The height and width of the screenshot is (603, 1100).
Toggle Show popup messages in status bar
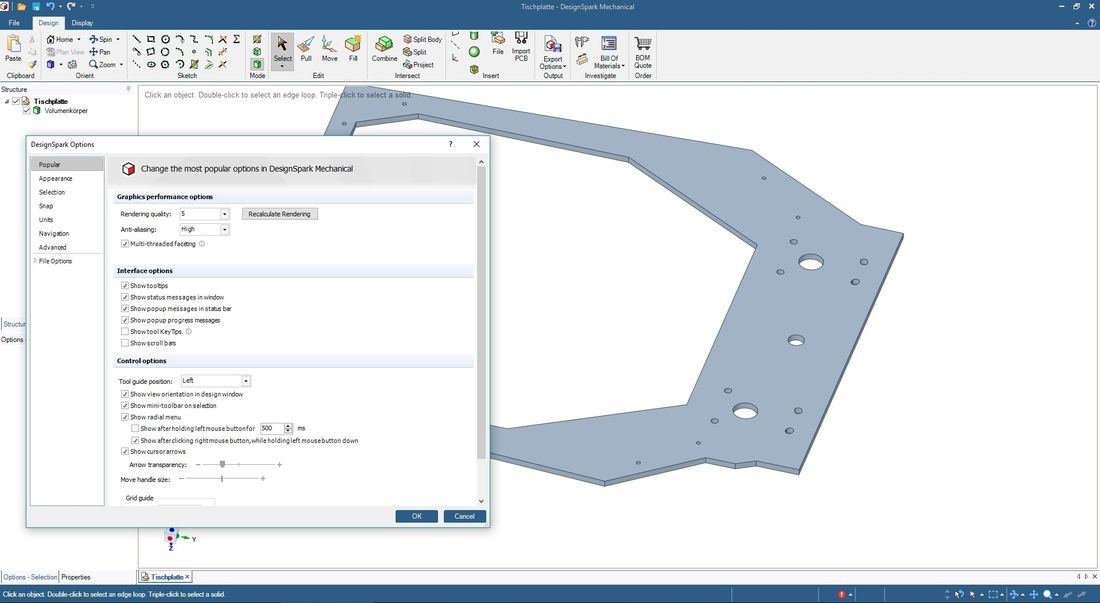point(125,309)
